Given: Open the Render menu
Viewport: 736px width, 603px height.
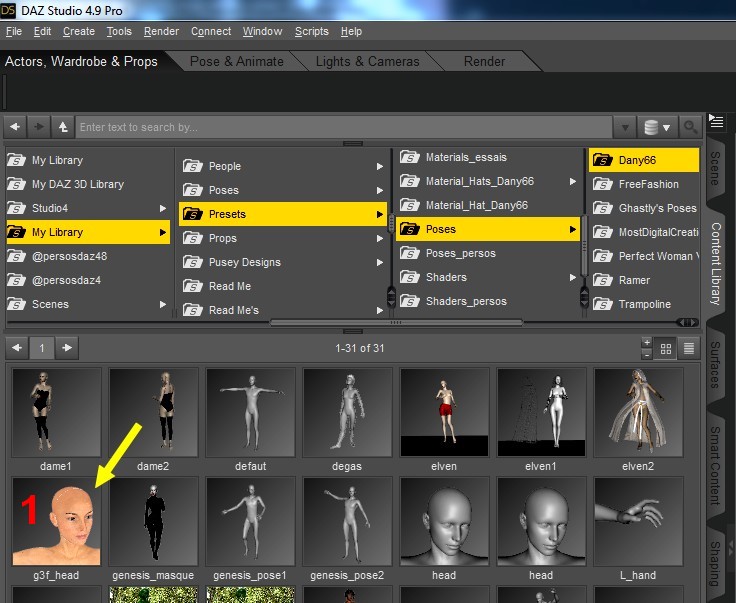Looking at the screenshot, I should (161, 31).
